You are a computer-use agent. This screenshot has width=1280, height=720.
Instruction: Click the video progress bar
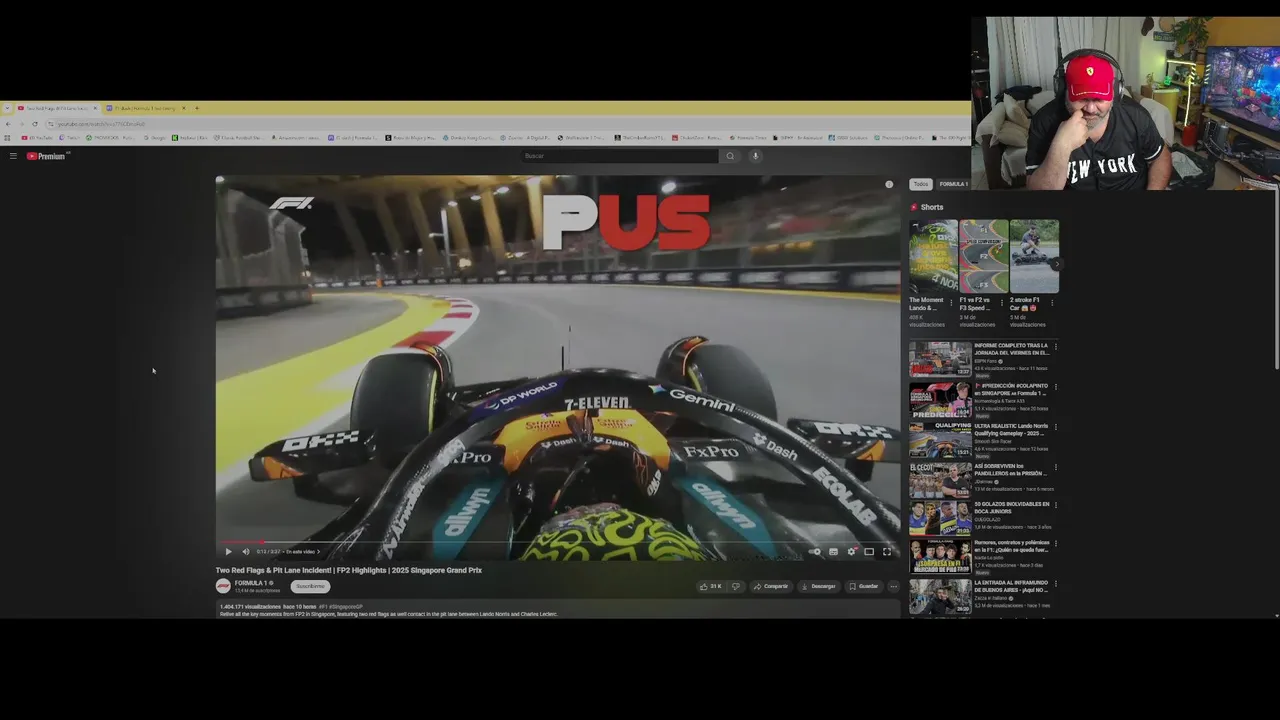558,542
